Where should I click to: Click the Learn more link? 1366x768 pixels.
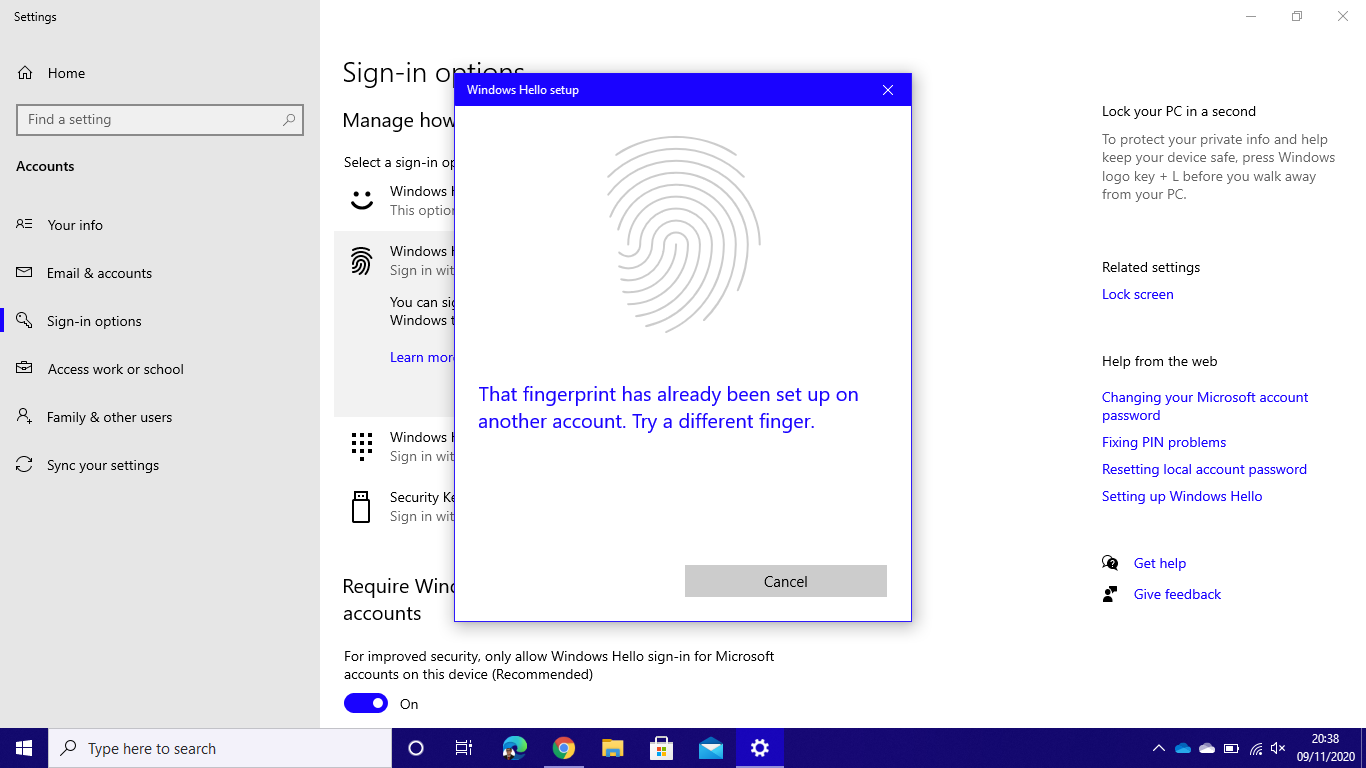[x=422, y=357]
